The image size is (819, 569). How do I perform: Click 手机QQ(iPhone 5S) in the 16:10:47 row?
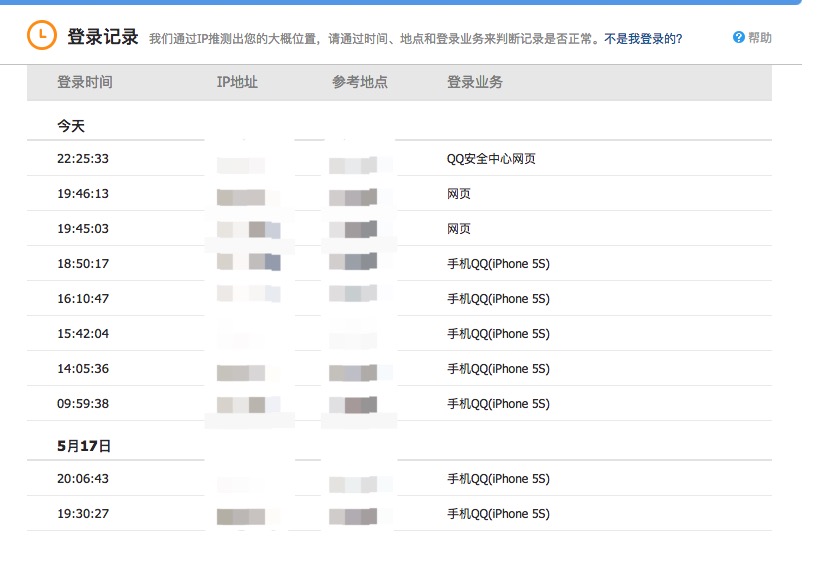[x=498, y=299]
